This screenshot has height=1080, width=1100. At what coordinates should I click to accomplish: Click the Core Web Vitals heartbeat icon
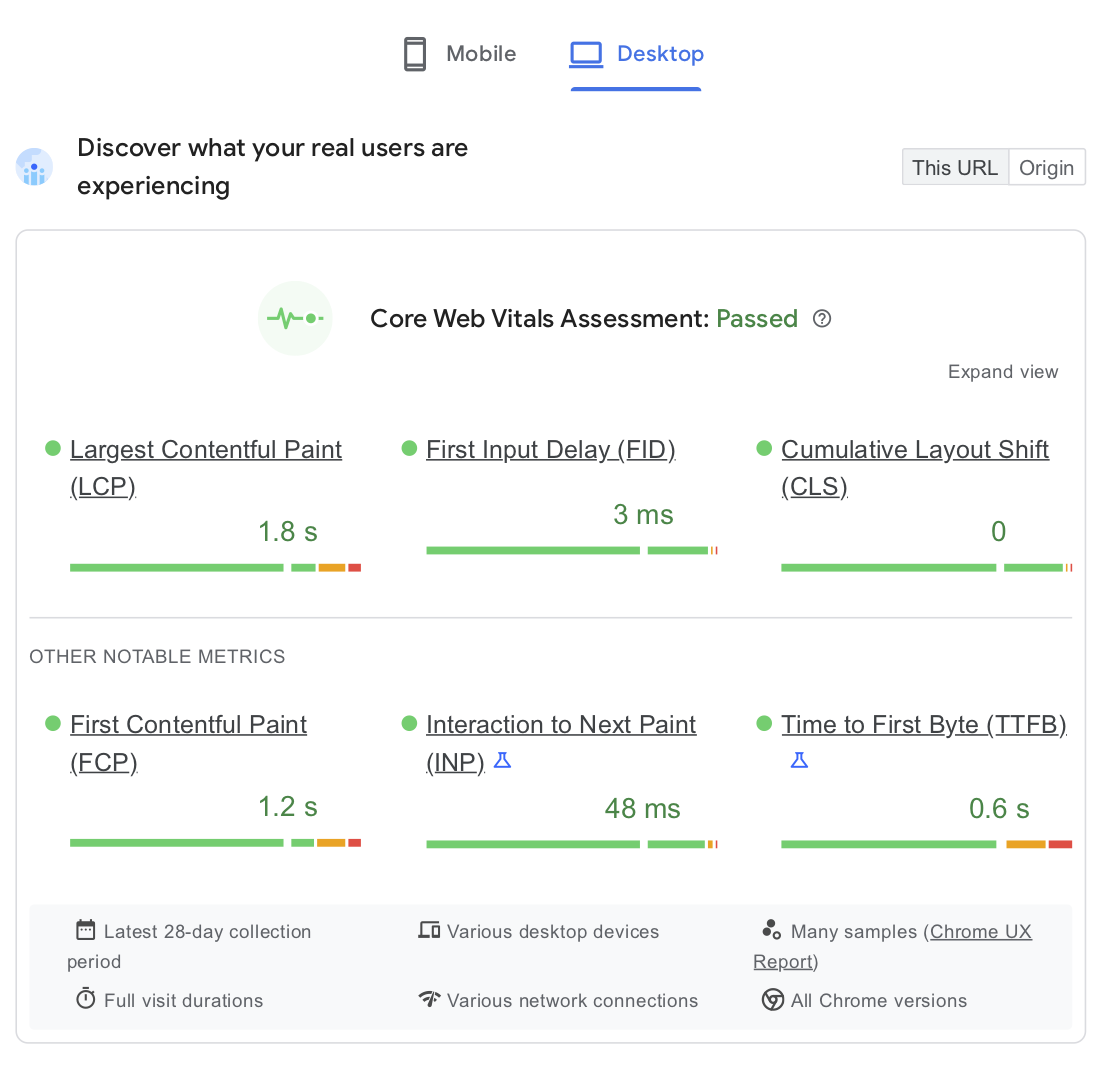(295, 318)
